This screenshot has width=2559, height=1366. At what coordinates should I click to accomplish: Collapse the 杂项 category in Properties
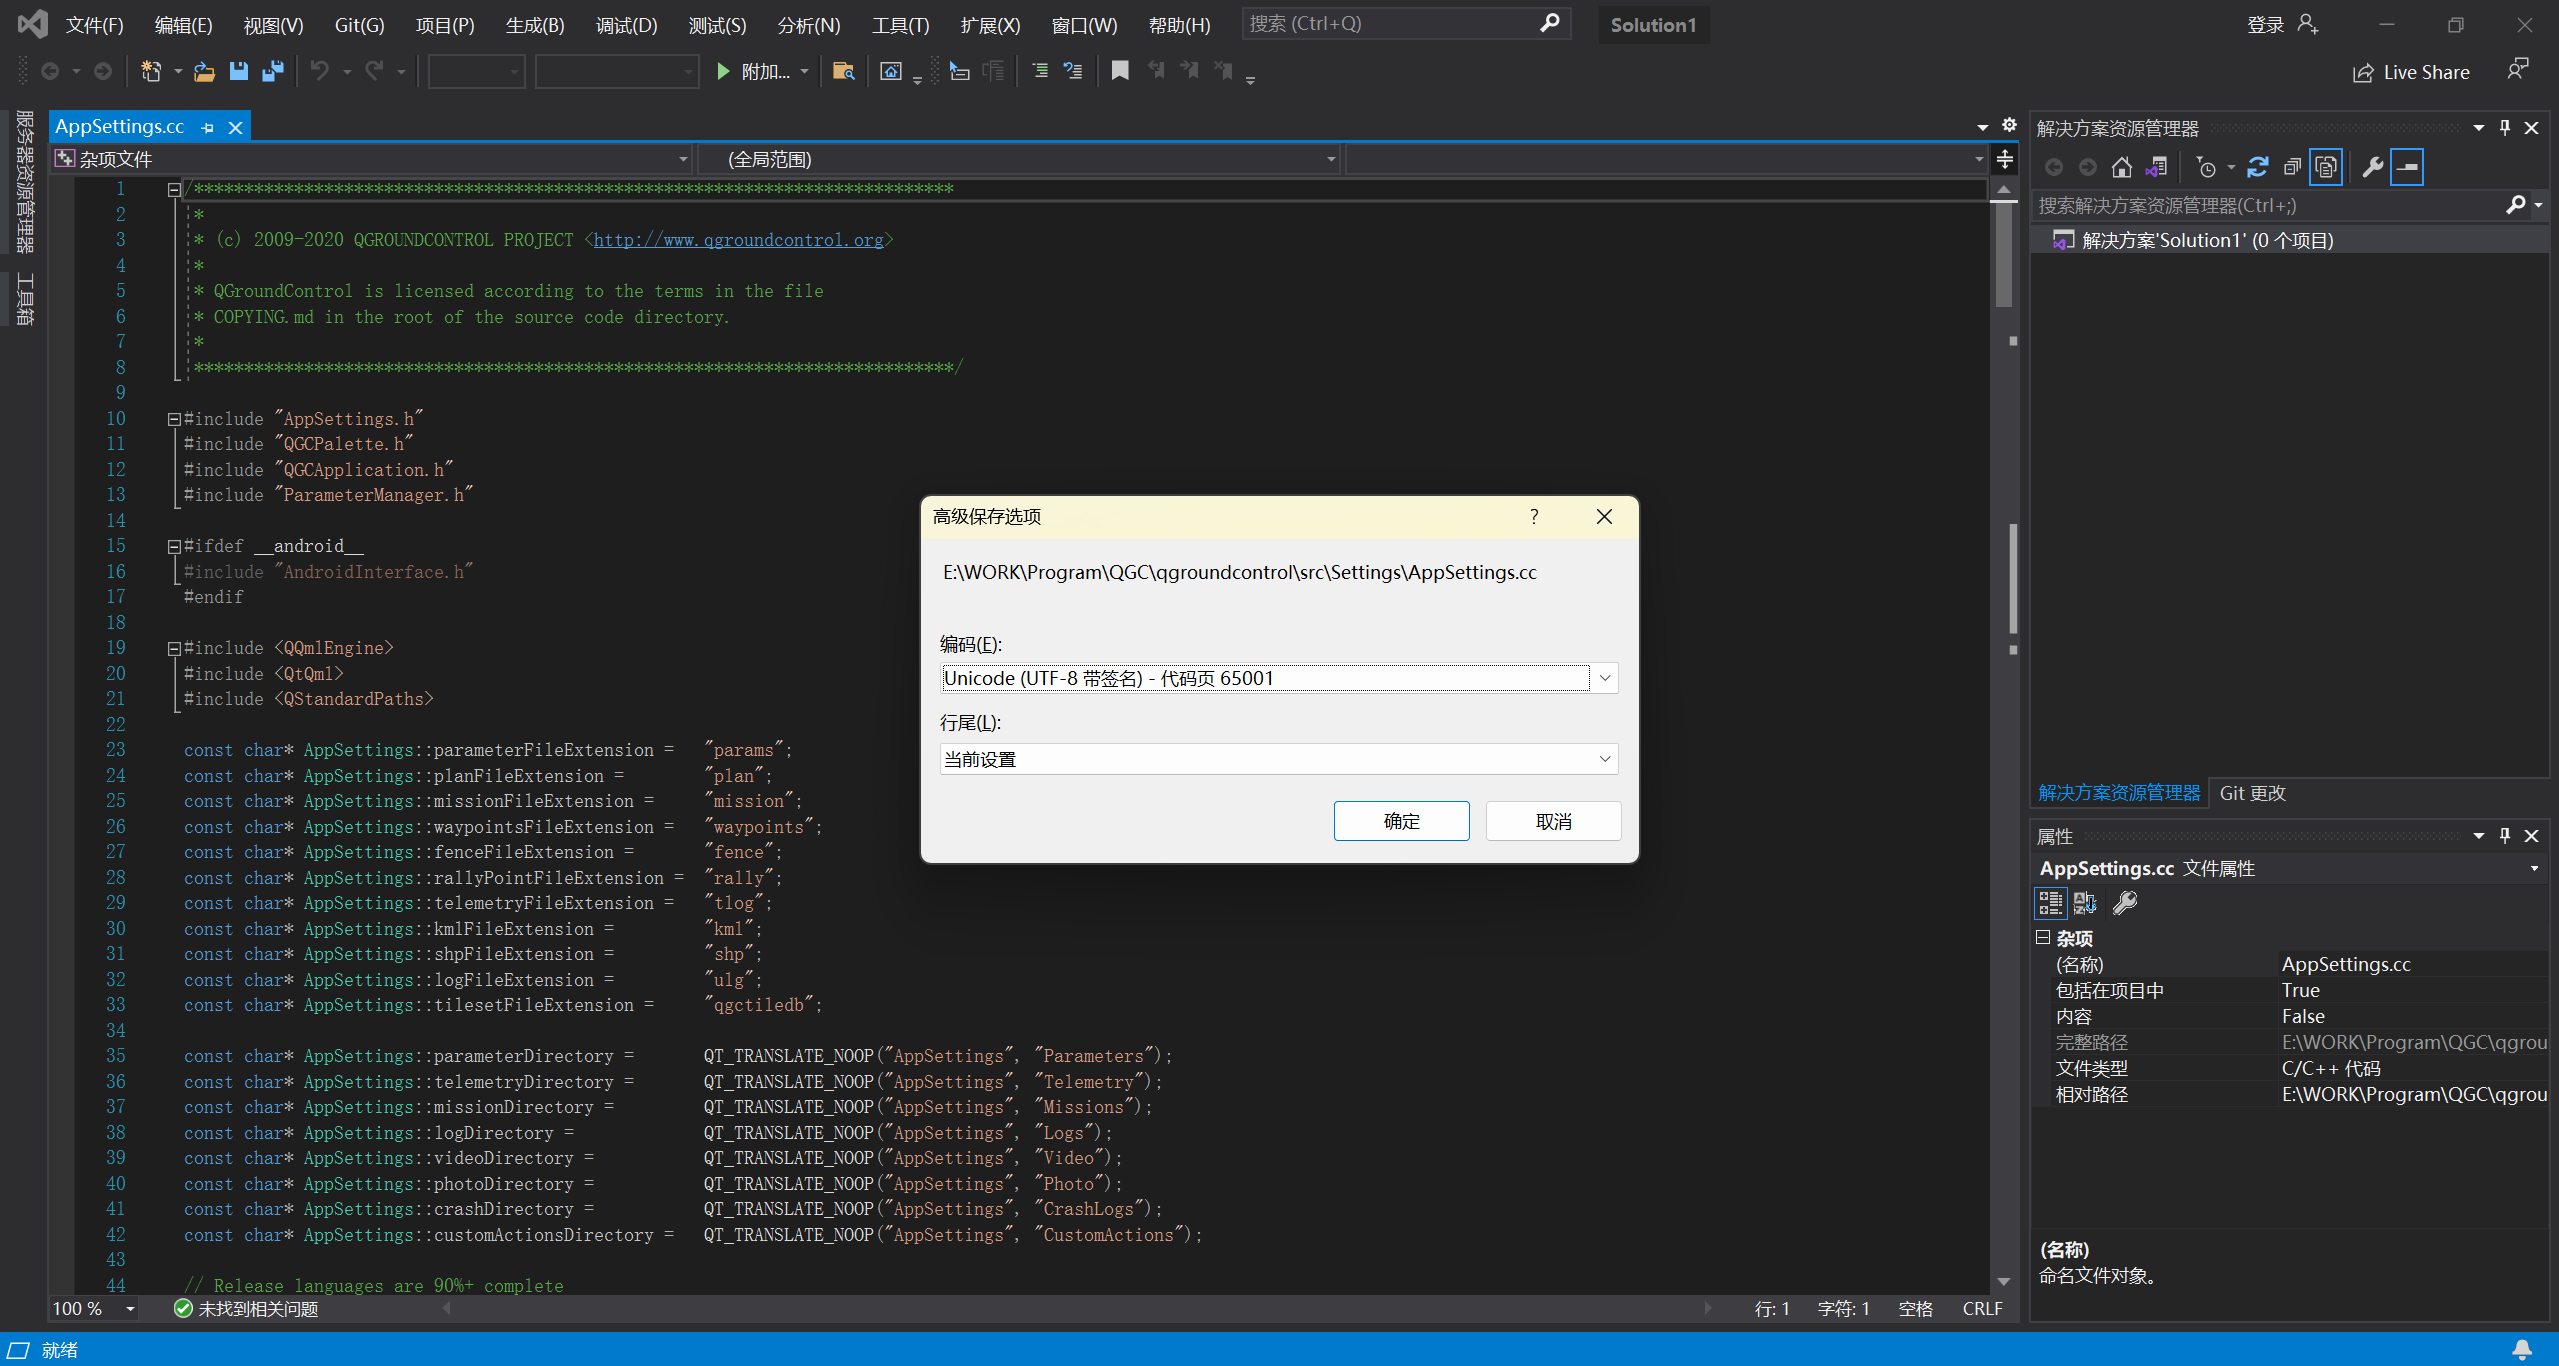point(2043,937)
